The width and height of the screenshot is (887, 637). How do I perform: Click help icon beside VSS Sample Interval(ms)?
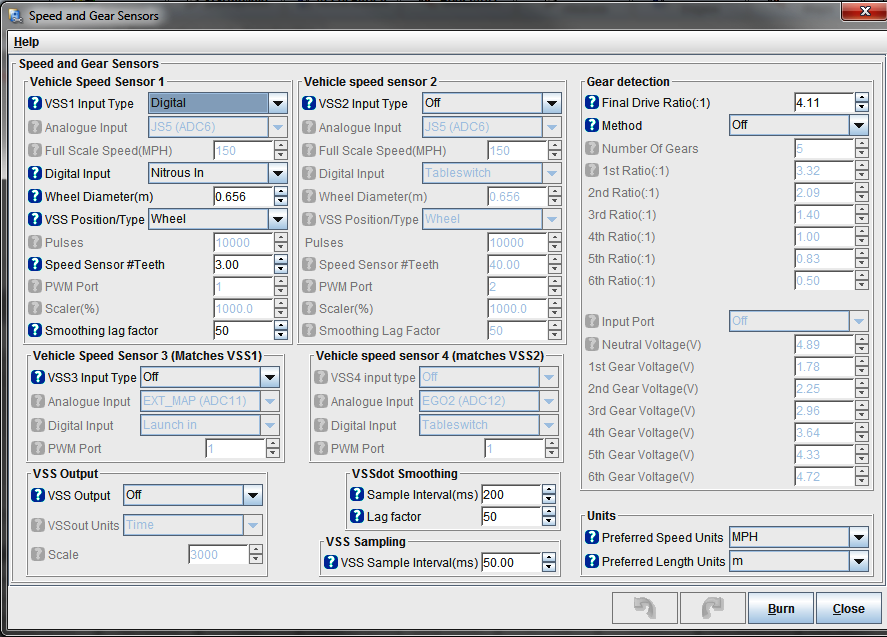click(x=331, y=563)
